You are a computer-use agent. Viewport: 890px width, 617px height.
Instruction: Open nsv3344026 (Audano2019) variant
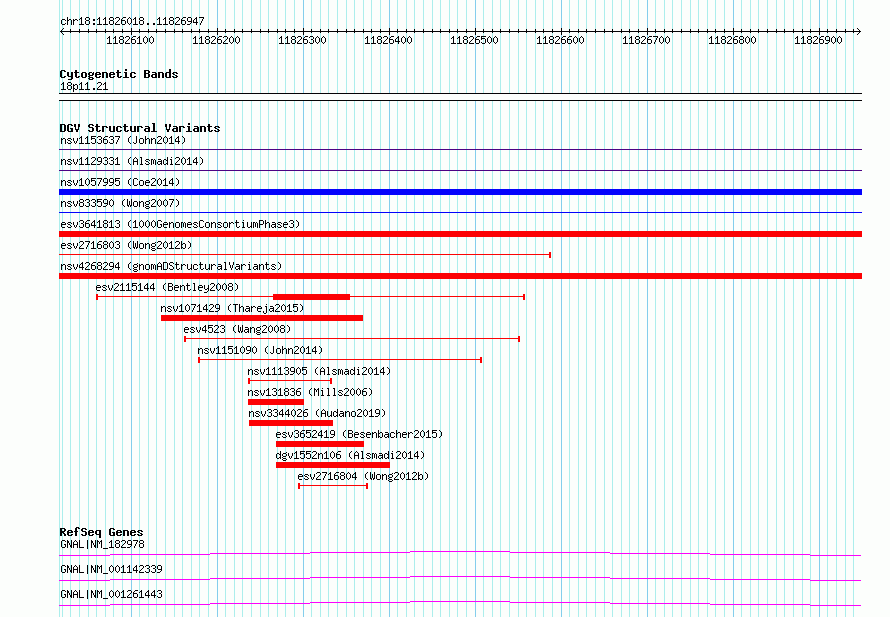point(317,413)
